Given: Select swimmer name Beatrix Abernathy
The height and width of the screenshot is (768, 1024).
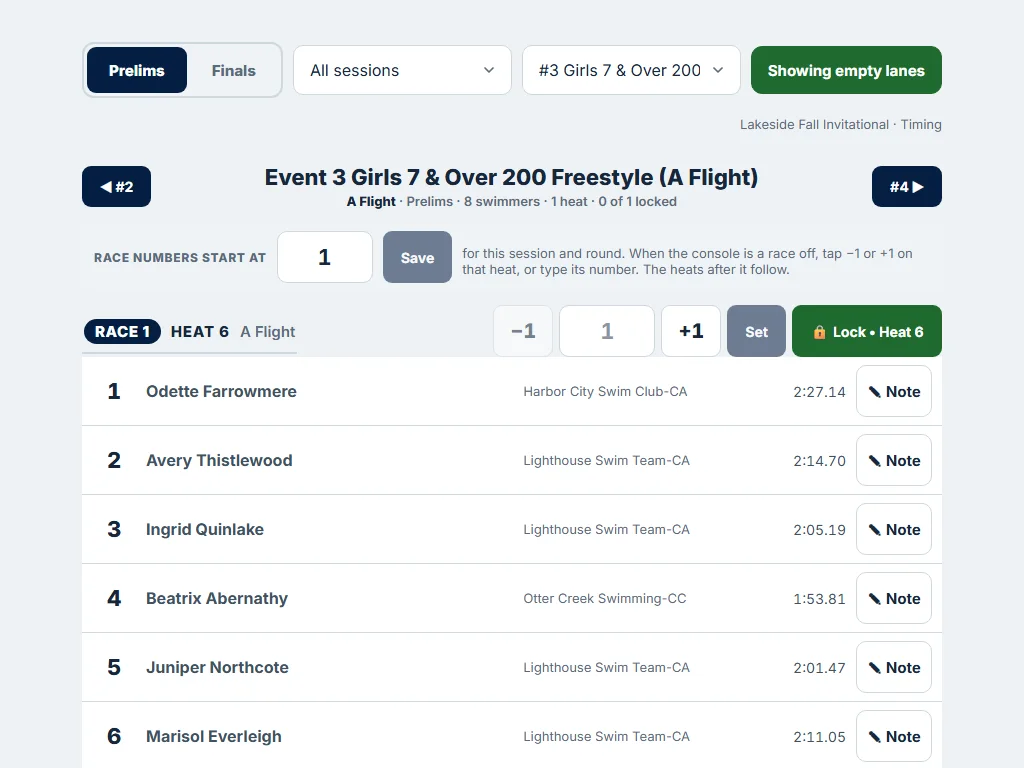Looking at the screenshot, I should [217, 598].
